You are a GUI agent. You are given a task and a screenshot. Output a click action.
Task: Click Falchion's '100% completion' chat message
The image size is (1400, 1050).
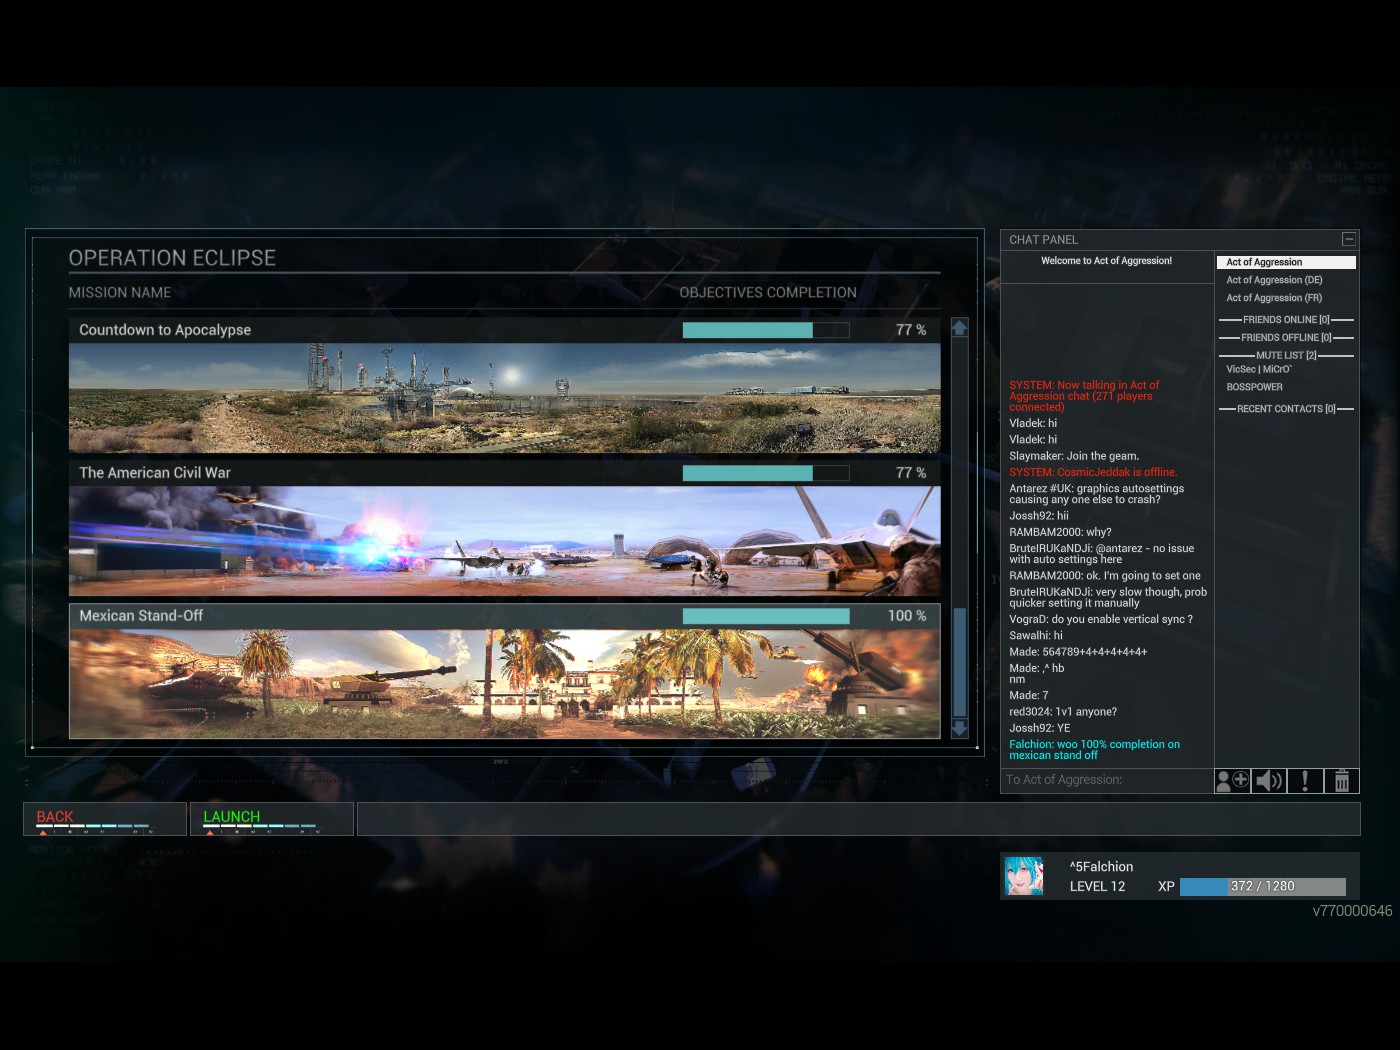click(1094, 750)
